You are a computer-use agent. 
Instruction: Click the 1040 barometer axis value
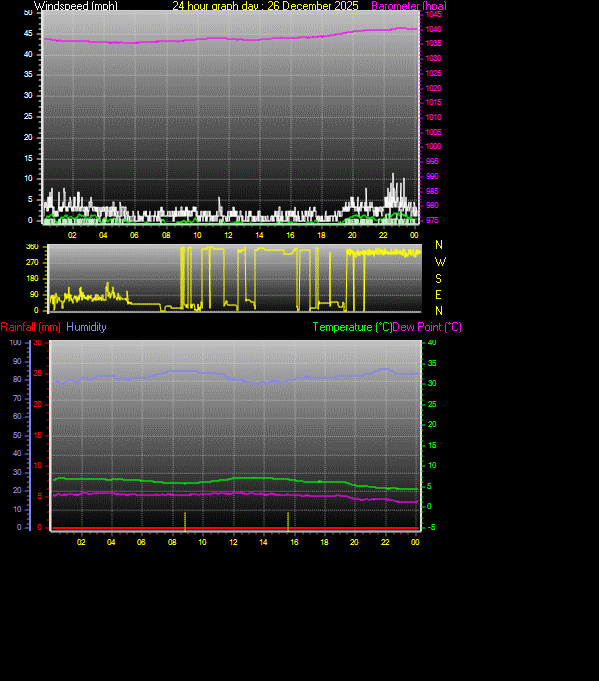pyautogui.click(x=433, y=29)
